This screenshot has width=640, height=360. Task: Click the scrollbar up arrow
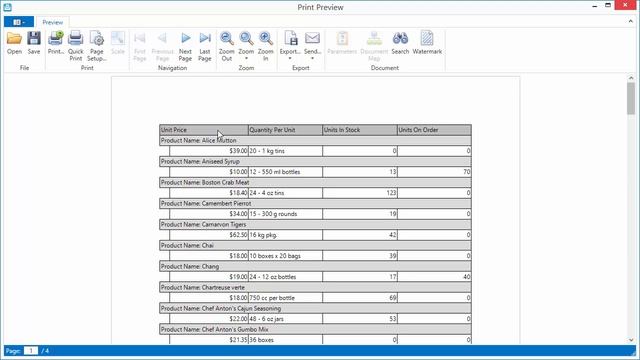(631, 78)
